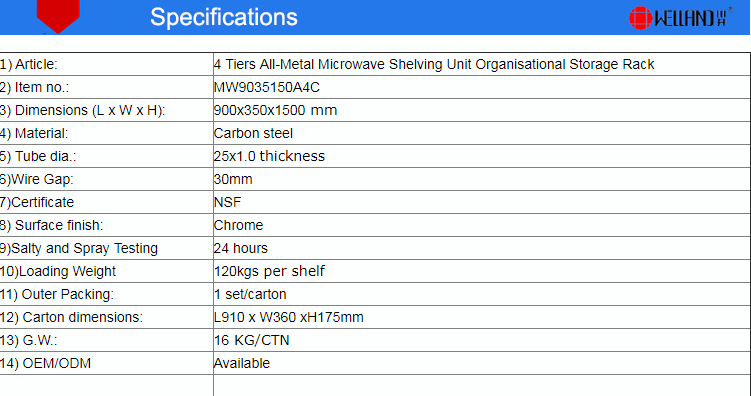
Task: Click the NSF certificate value
Action: coord(228,202)
